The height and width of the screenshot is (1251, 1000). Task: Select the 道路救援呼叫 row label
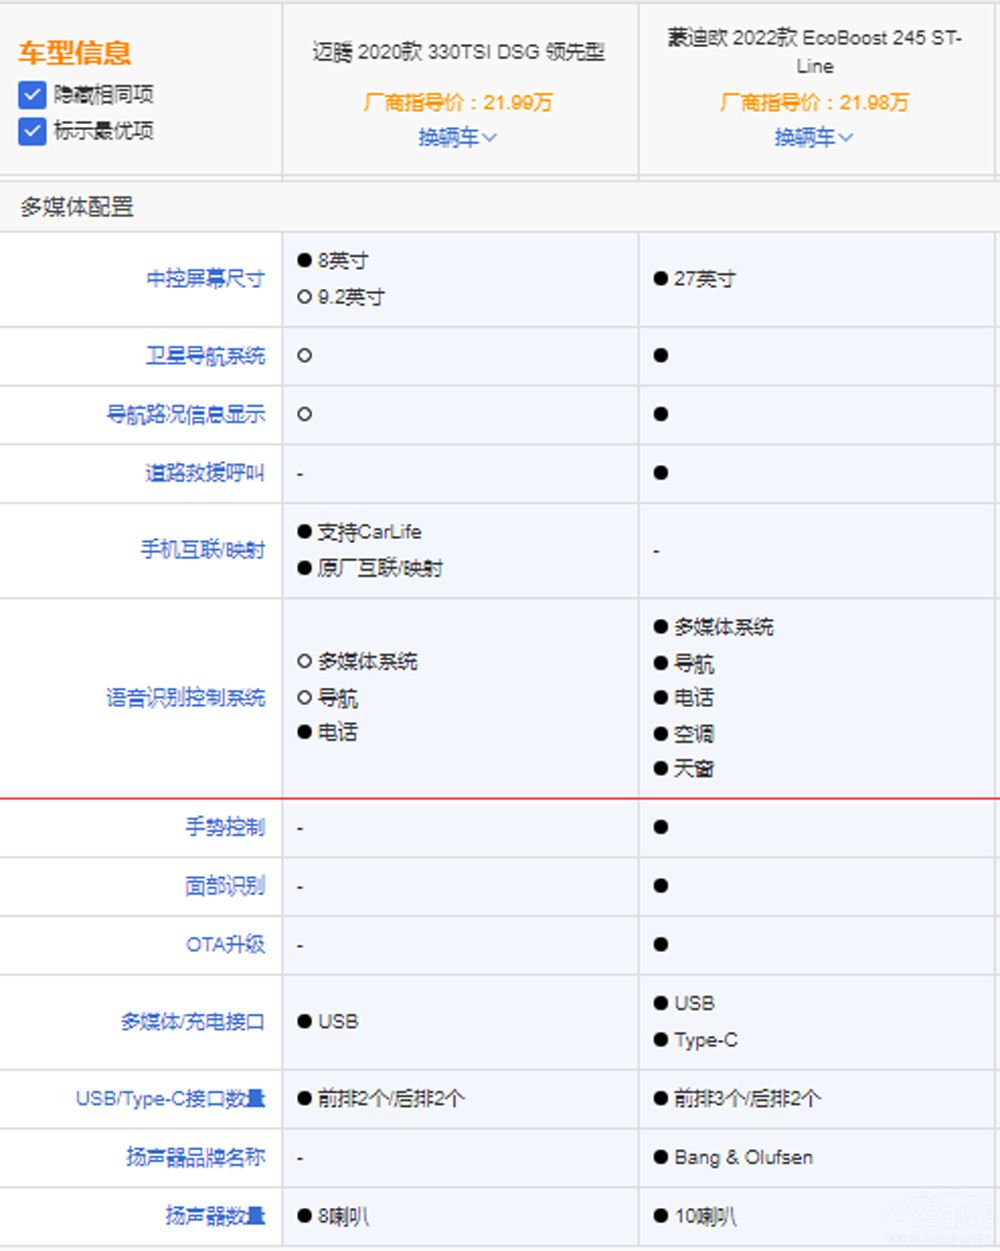[x=205, y=473]
